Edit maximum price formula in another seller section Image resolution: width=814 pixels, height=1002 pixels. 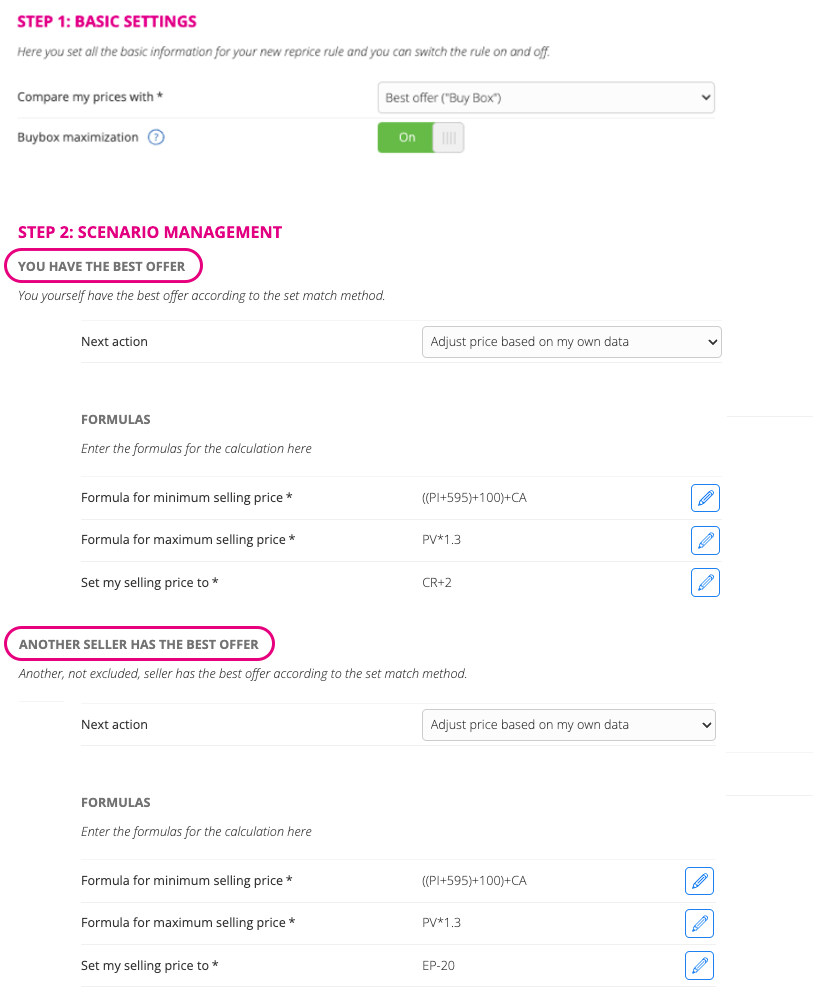[x=699, y=923]
